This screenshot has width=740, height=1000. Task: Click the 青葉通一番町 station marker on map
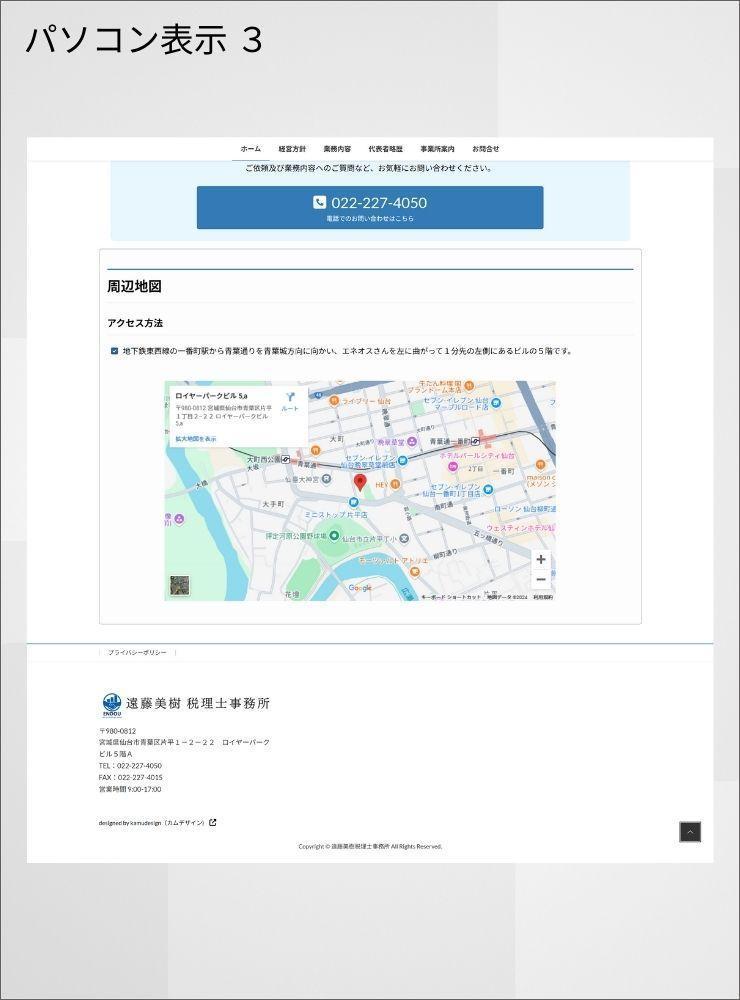(475, 441)
